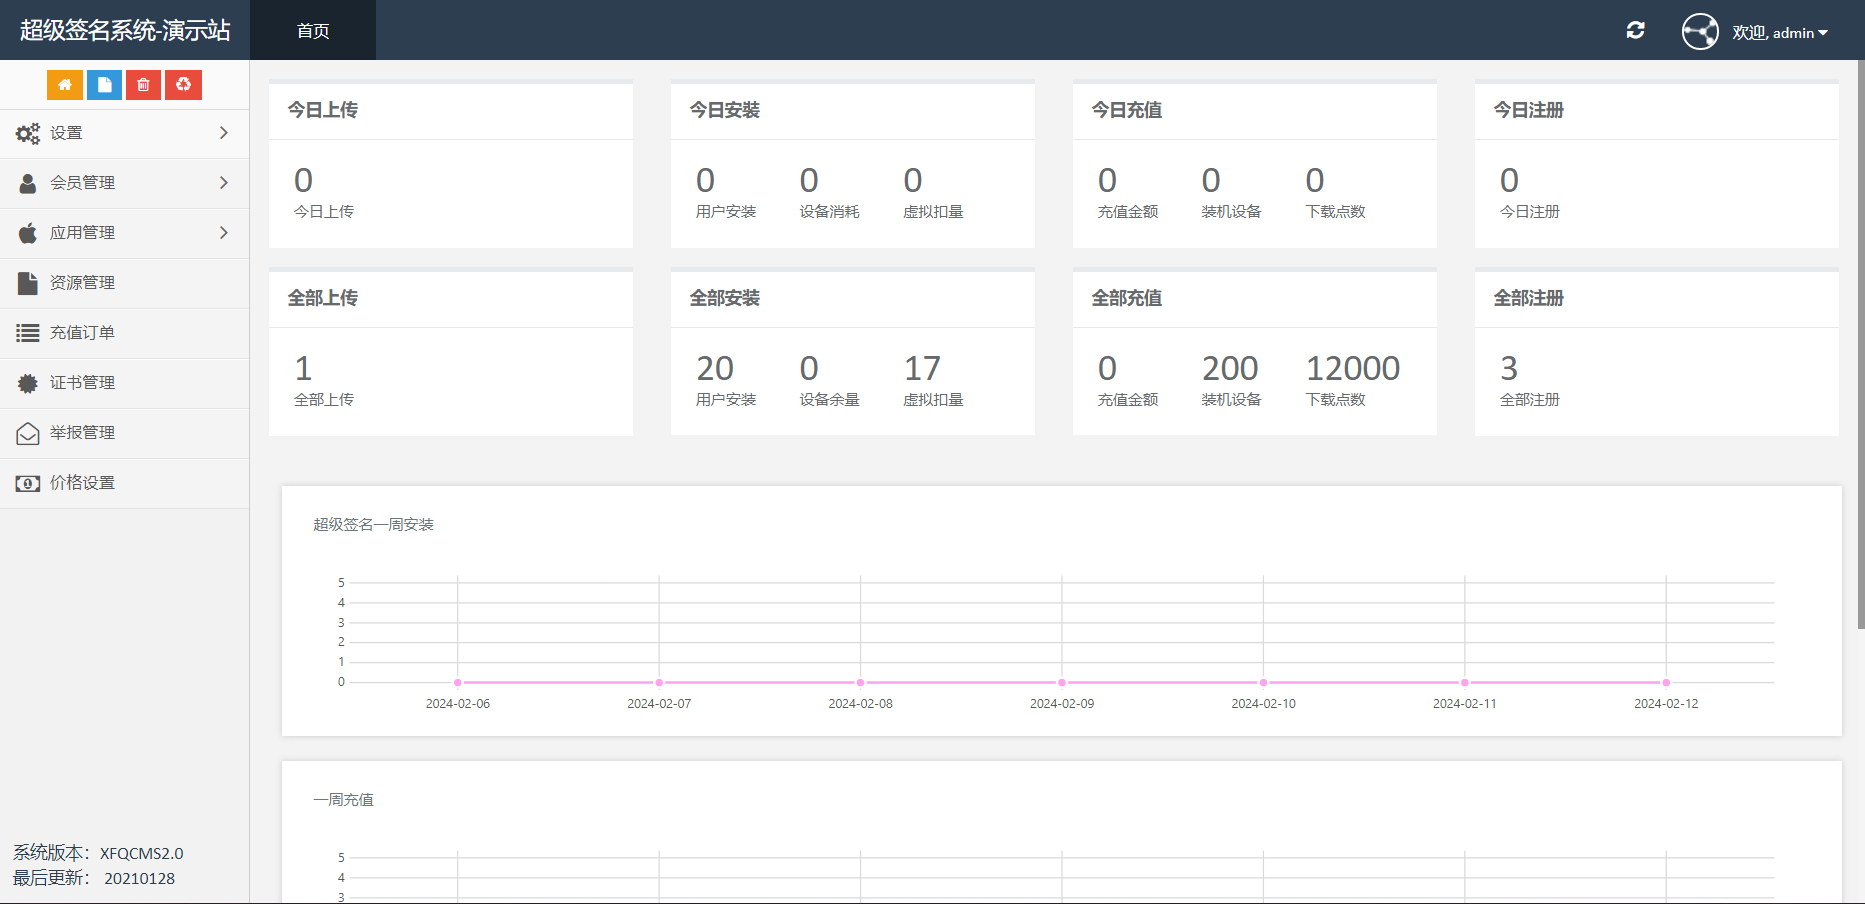
Task: Click the 20210128 last update text
Action: (140, 878)
